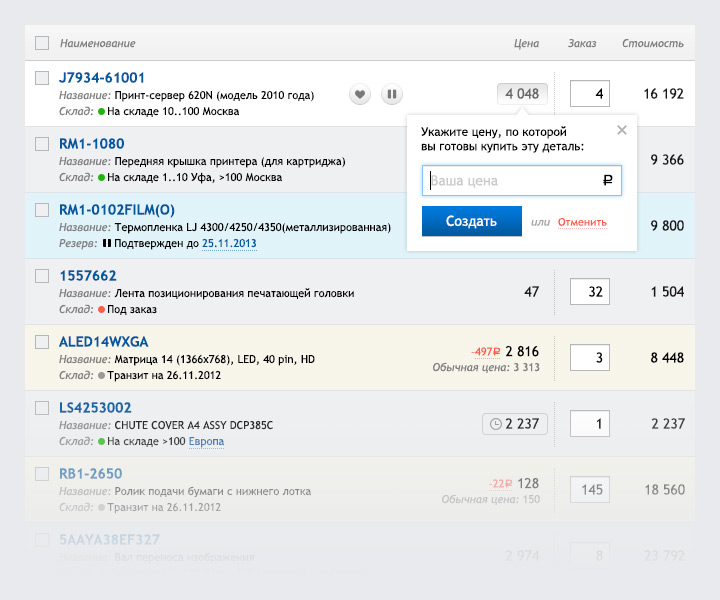The image size is (720, 600).
Task: Click the pause reserve icon for J7934-61001
Action: 392,94
